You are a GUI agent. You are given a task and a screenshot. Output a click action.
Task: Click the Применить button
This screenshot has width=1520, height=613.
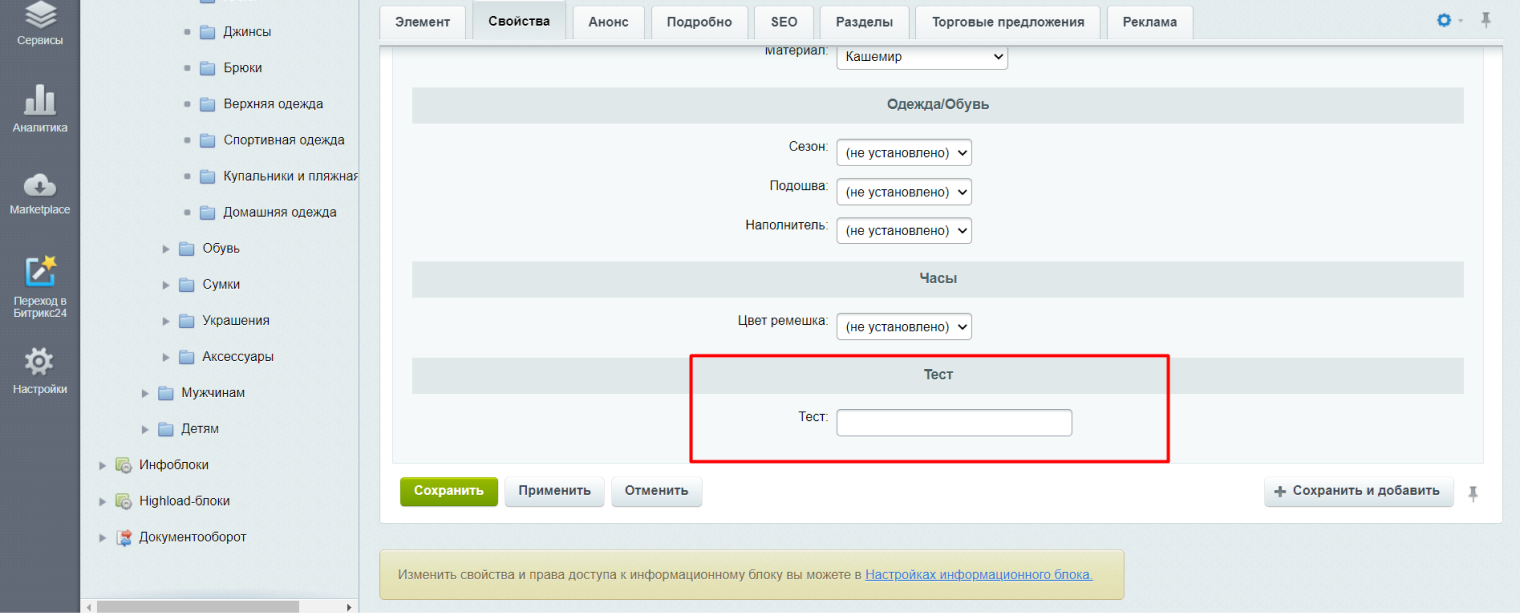click(x=554, y=491)
